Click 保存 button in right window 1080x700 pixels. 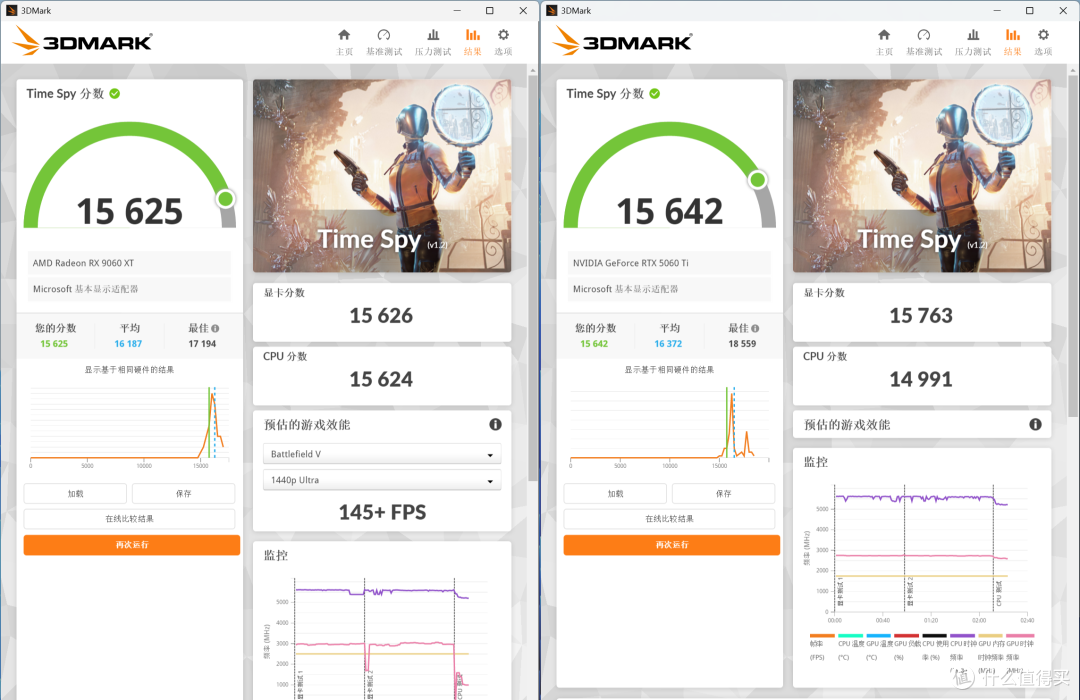click(x=723, y=493)
